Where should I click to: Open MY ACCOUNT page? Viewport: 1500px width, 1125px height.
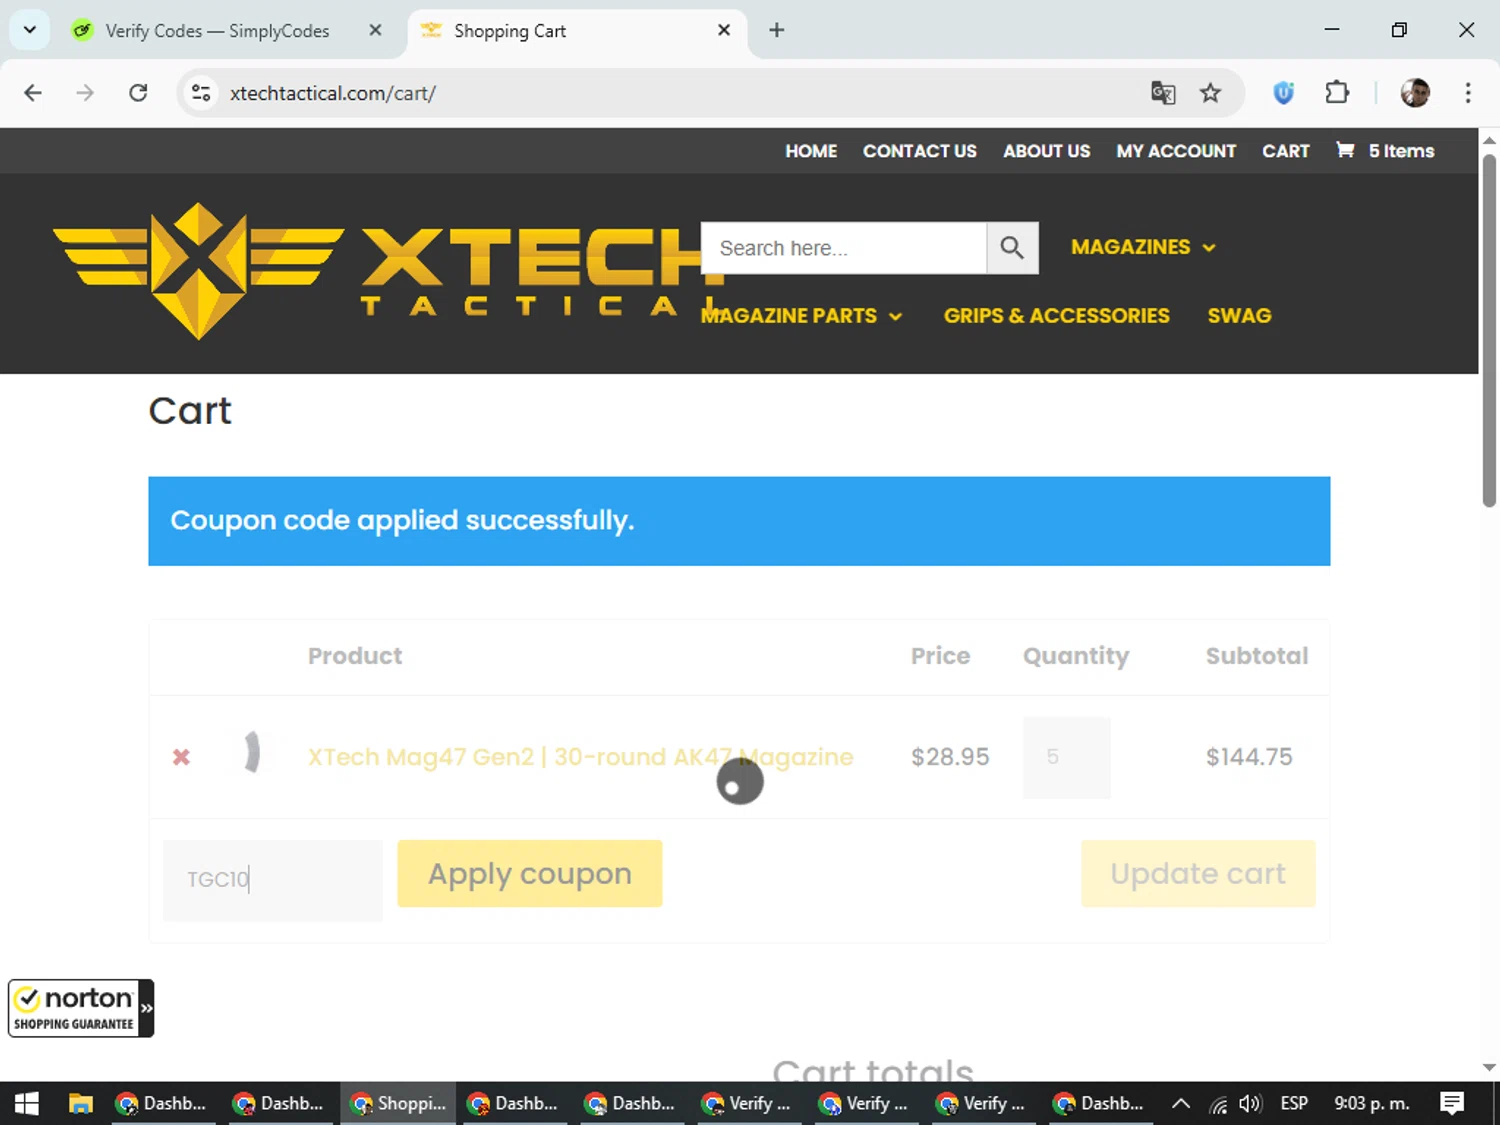tap(1176, 151)
